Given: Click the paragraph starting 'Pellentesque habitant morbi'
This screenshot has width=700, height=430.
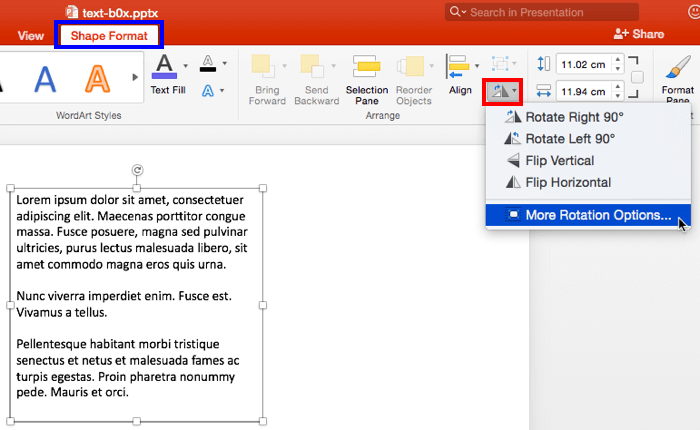Looking at the screenshot, I should pos(128,368).
